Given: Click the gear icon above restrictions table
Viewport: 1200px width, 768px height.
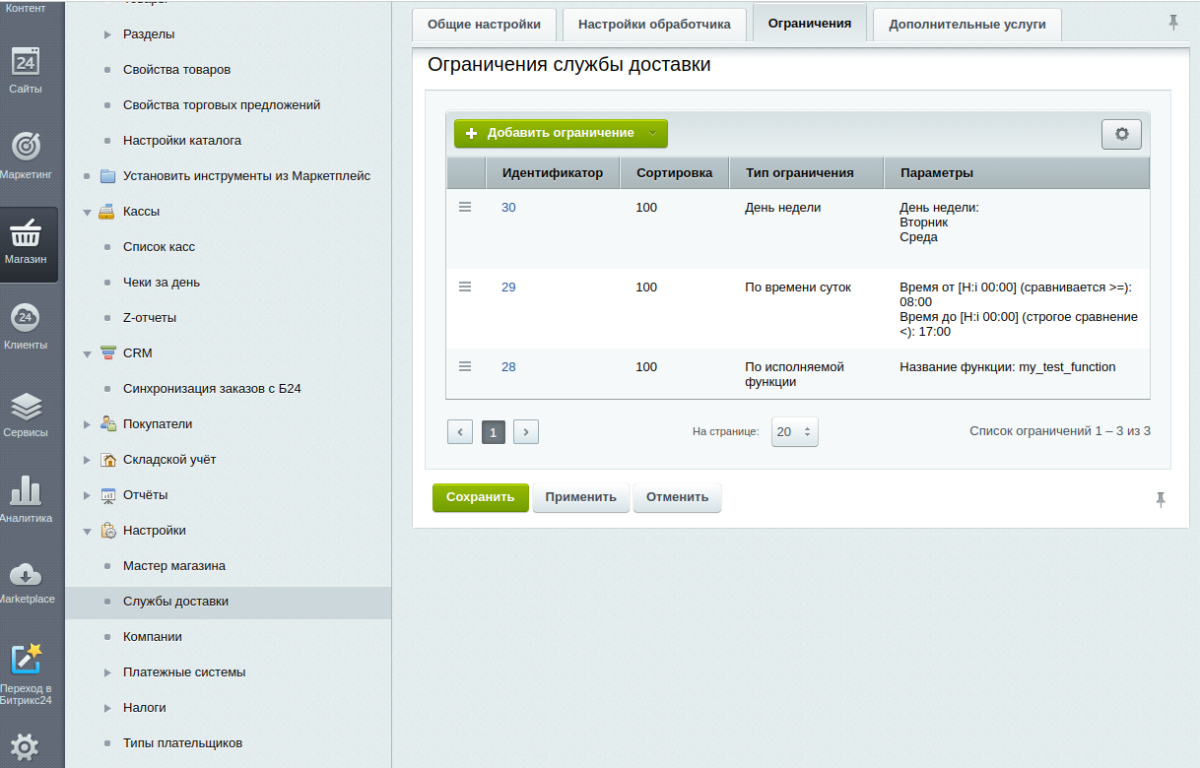Looking at the screenshot, I should click(1121, 133).
